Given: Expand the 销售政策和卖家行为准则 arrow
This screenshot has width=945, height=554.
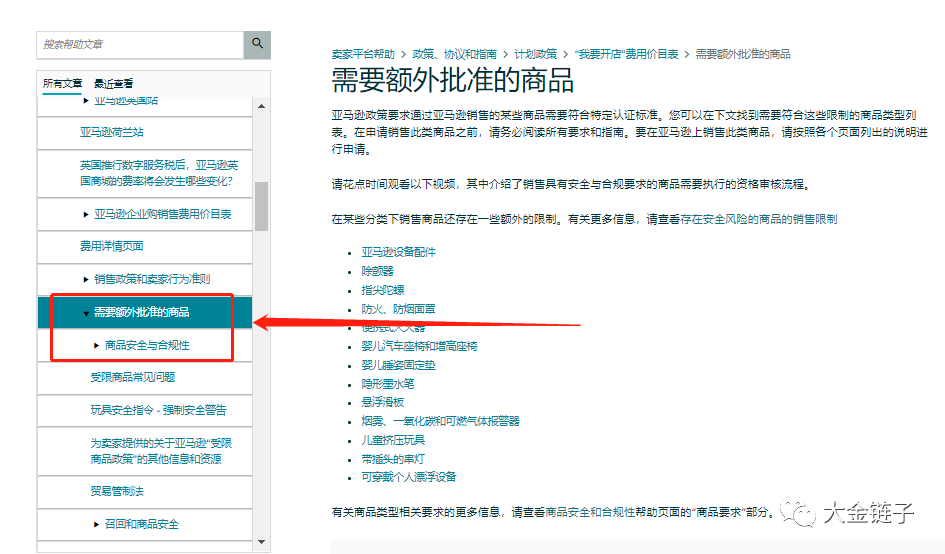Looking at the screenshot, I should 86,279.
